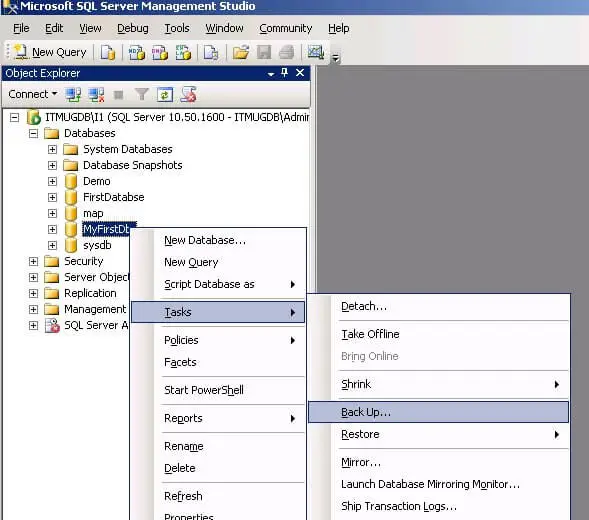Screen dimensions: 589x520
Task: Choose Delete from context menu
Action: click(218, 468)
